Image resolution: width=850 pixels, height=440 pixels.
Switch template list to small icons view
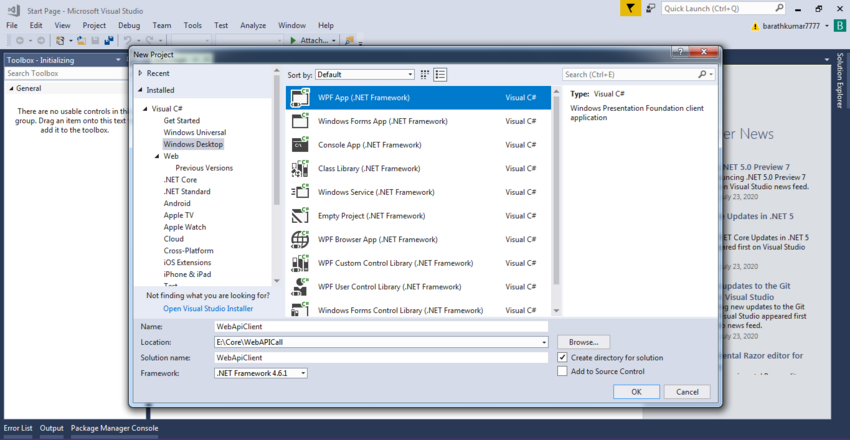click(x=425, y=75)
